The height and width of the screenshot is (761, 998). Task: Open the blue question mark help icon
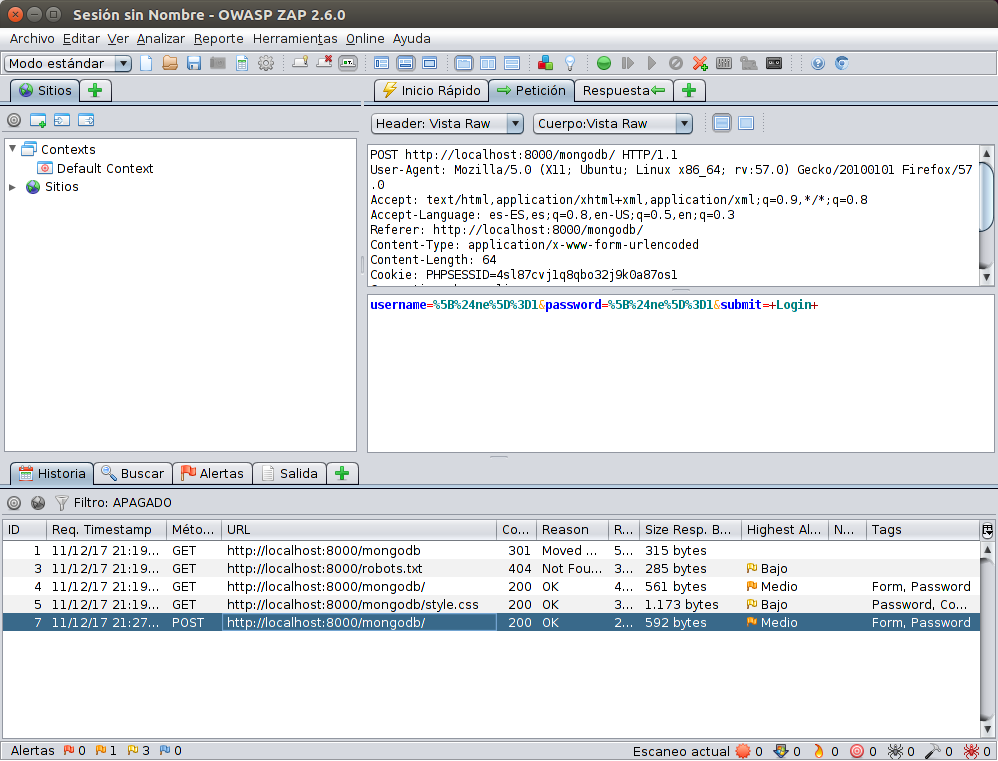click(x=818, y=63)
